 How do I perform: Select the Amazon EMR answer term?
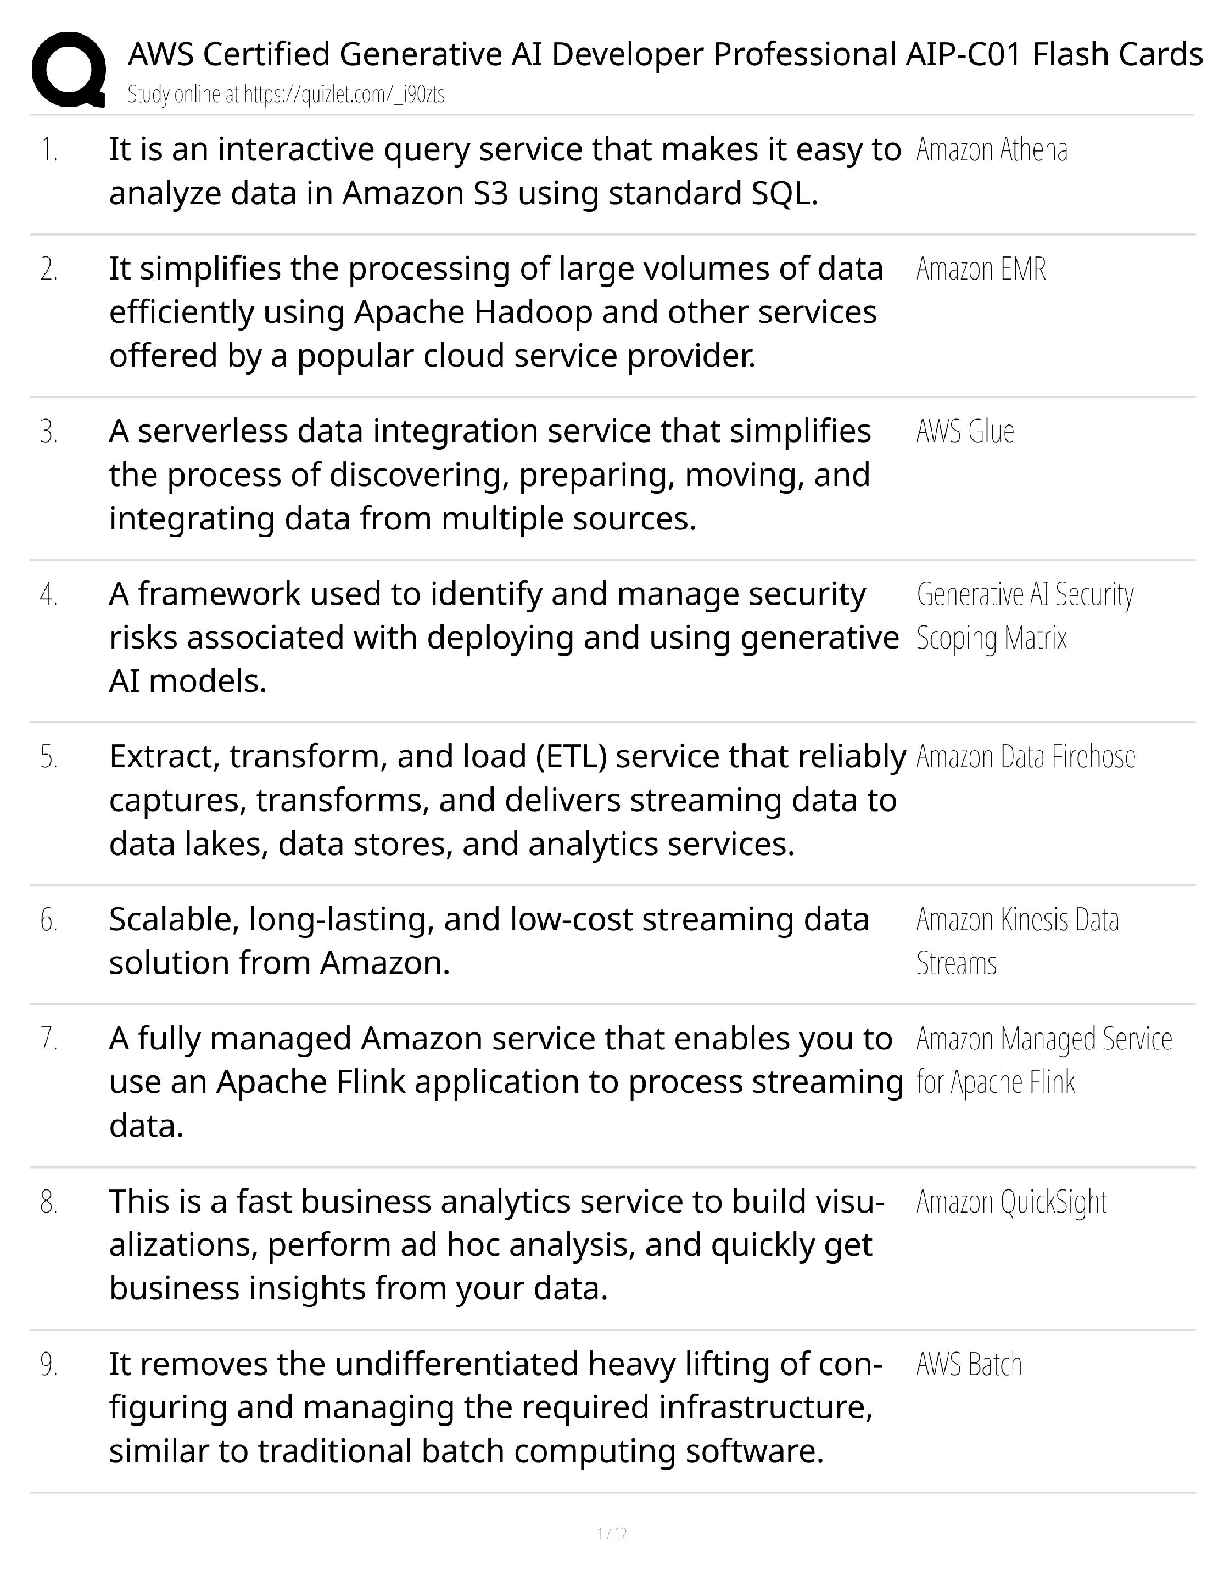point(981,269)
